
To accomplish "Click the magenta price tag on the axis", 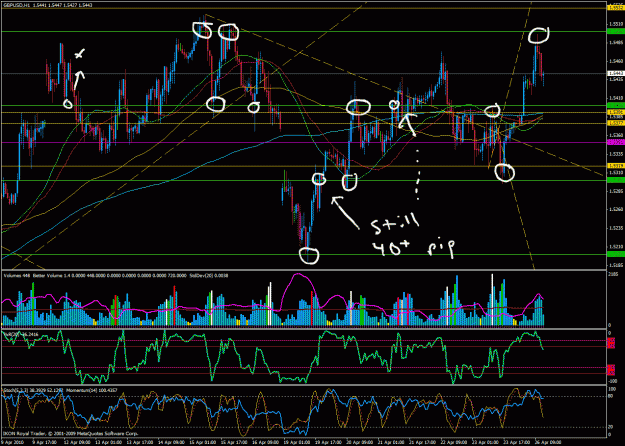I will pyautogui.click(x=615, y=142).
